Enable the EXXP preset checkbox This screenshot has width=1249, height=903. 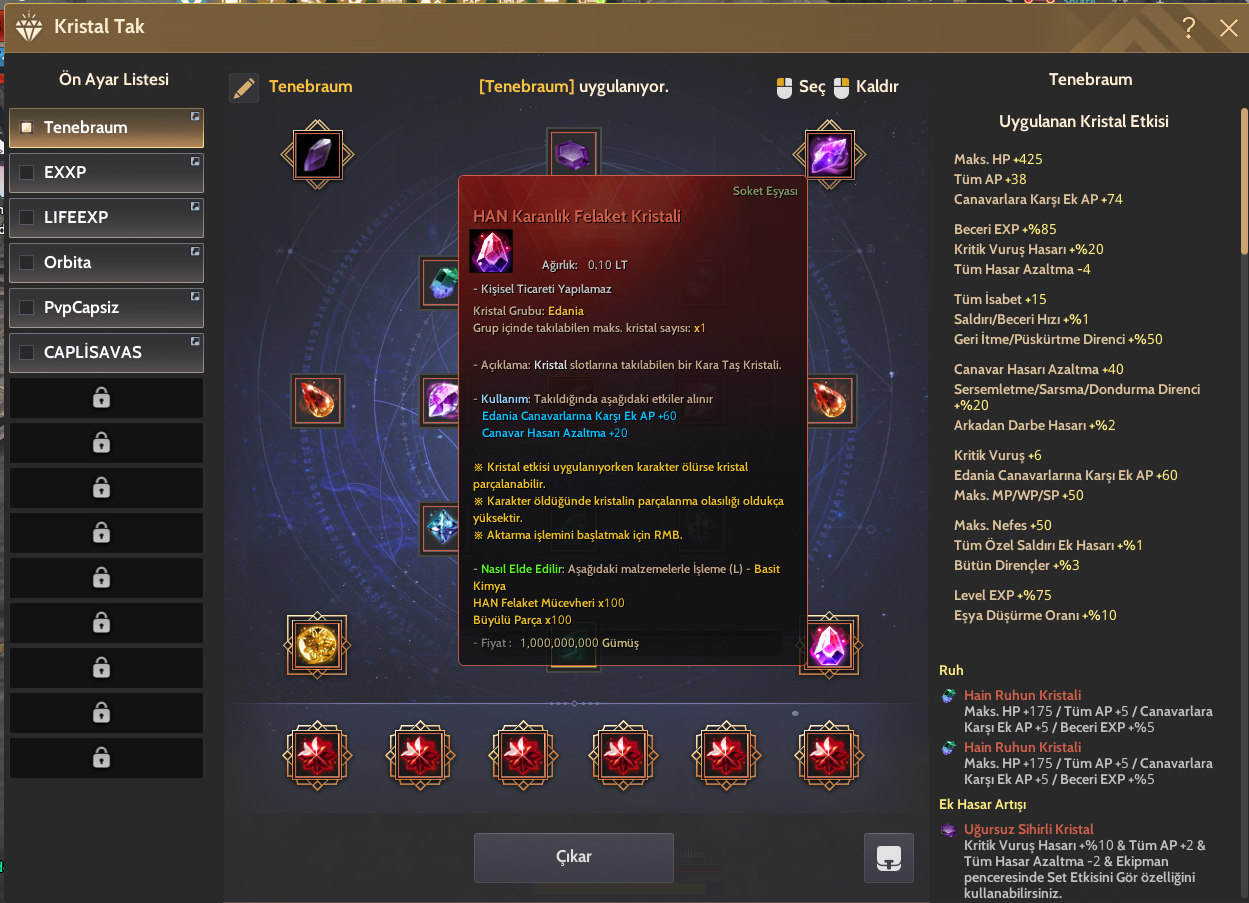[x=27, y=172]
